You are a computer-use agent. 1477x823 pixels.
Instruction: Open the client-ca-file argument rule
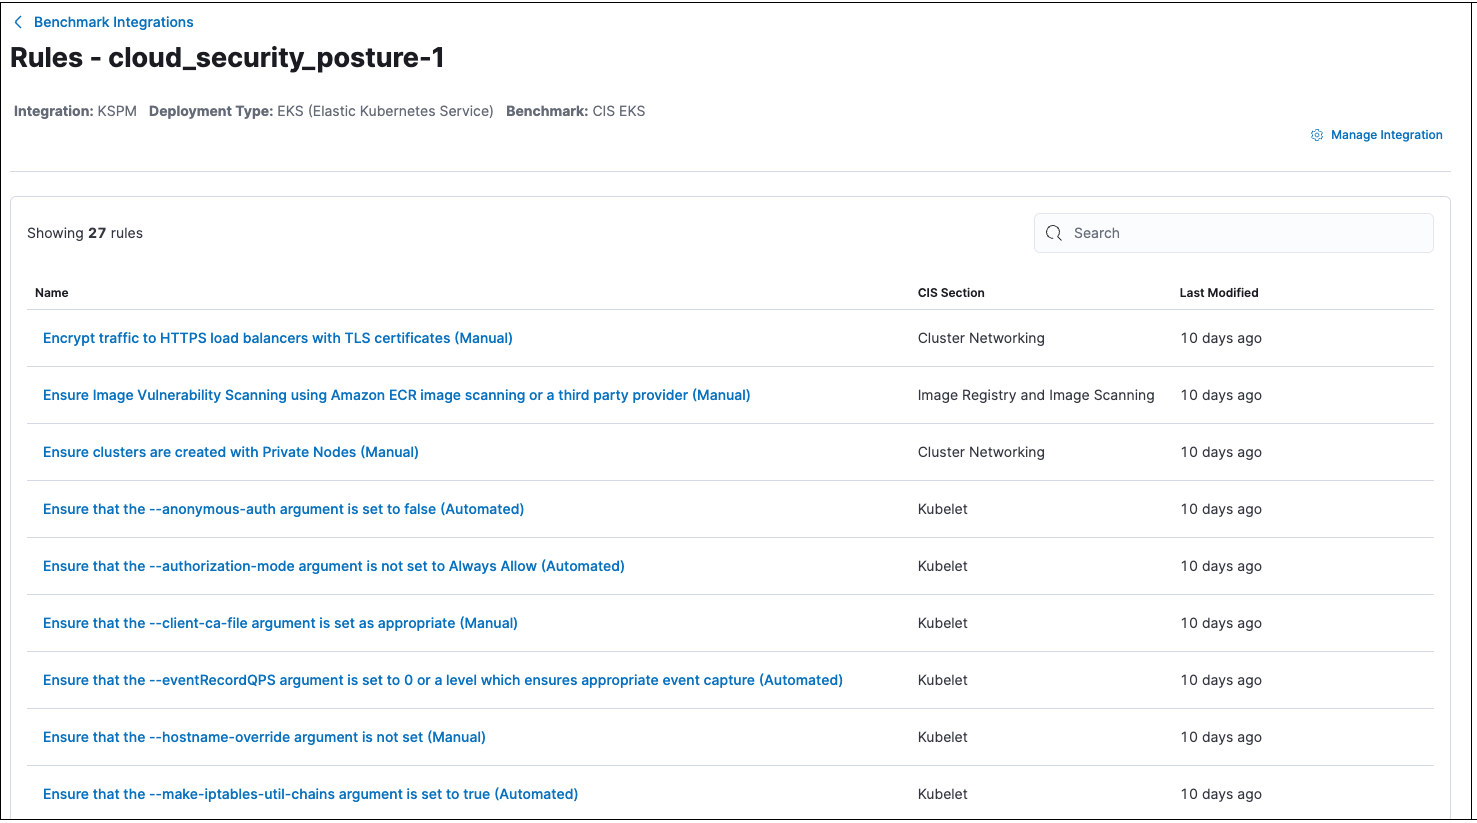pos(280,623)
